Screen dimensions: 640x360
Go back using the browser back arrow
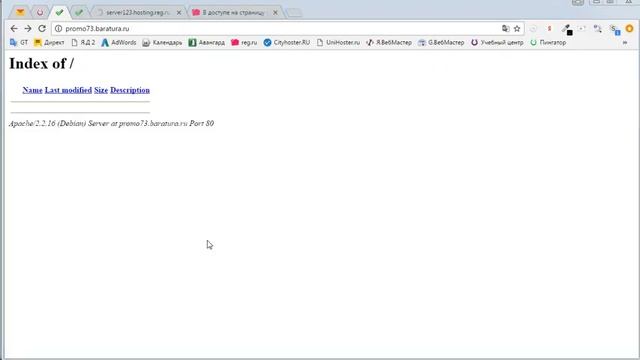pos(14,29)
